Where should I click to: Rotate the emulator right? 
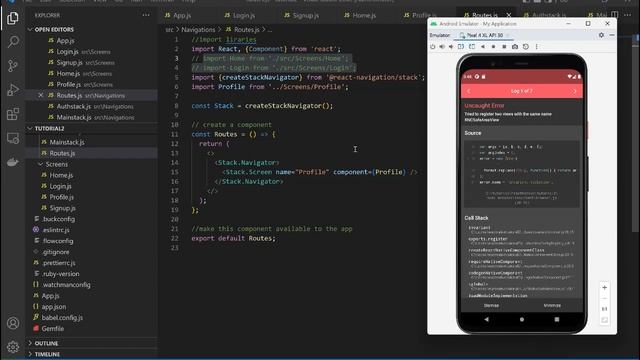[x=472, y=47]
